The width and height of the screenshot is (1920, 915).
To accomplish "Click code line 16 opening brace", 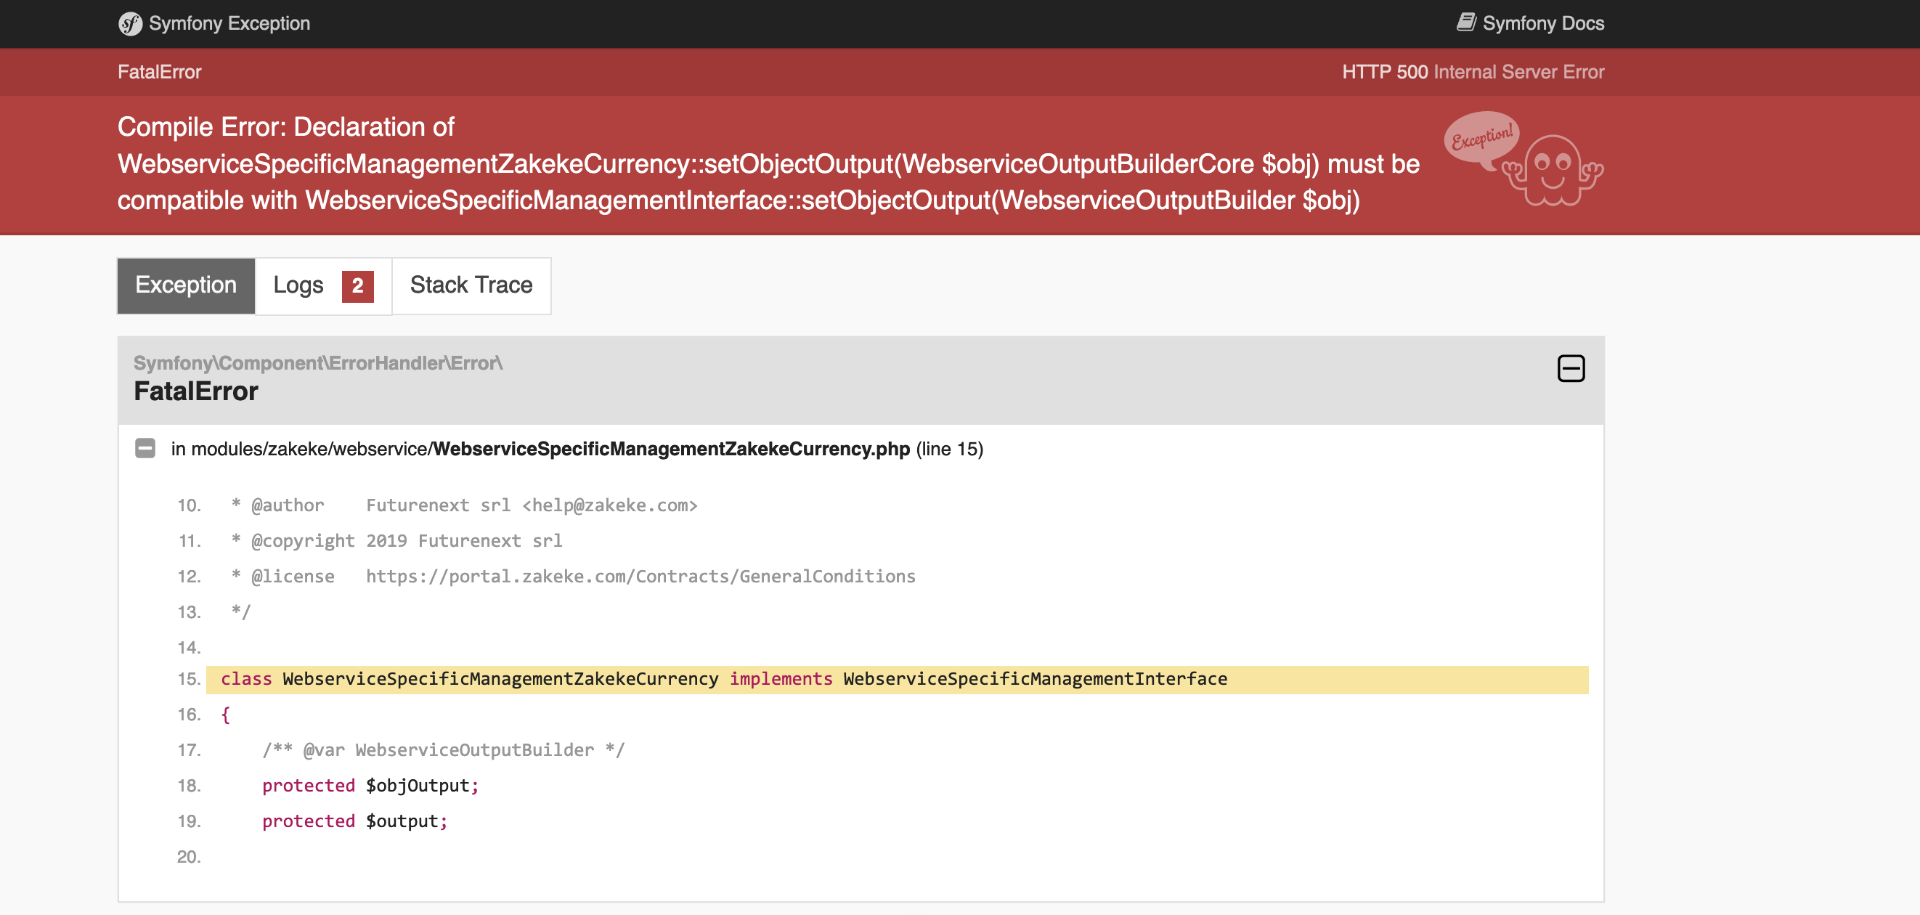I will click(226, 715).
